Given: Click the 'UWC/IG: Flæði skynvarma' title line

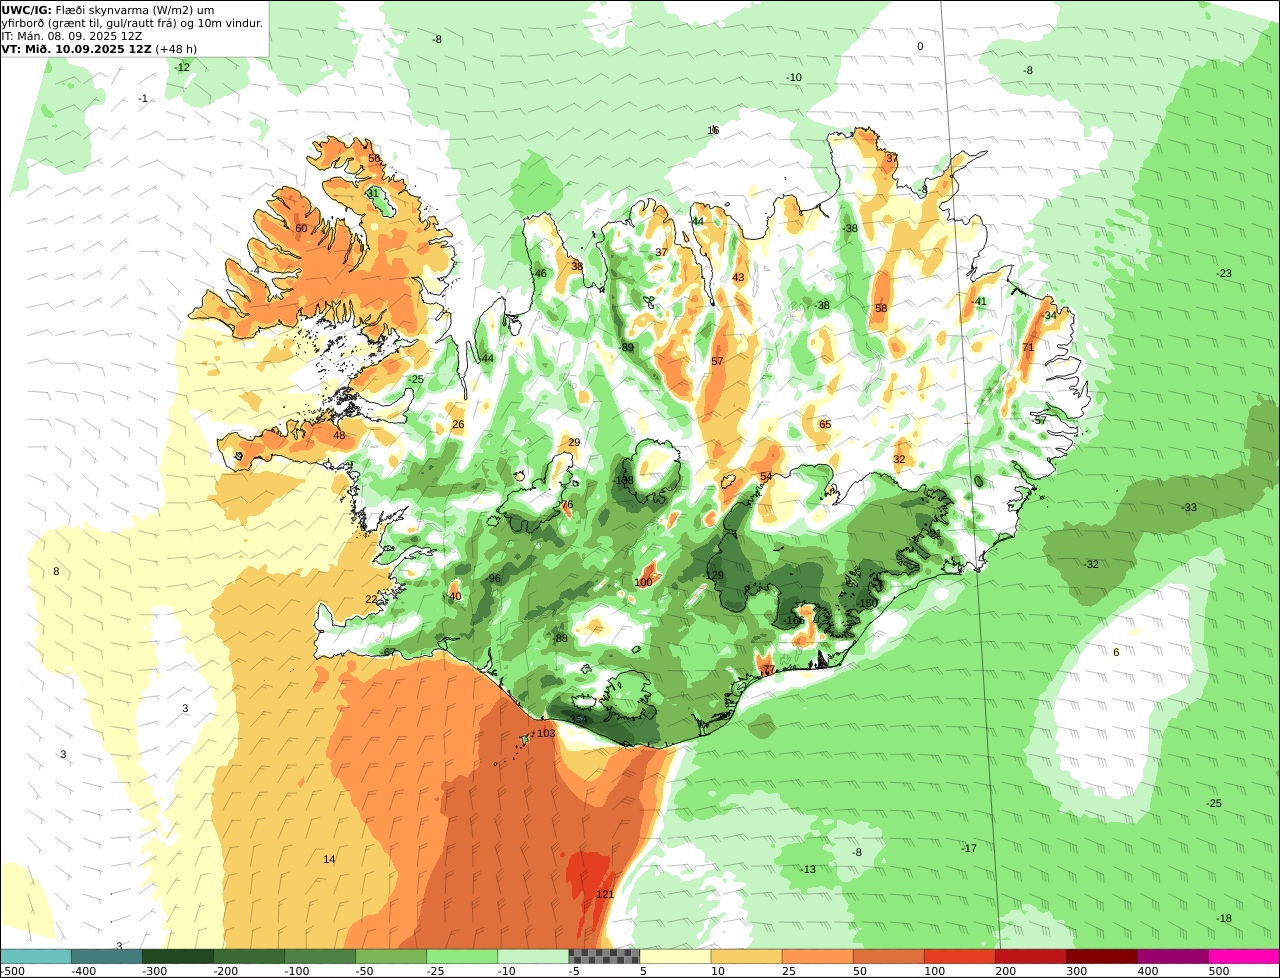Looking at the screenshot, I should coord(108,9).
